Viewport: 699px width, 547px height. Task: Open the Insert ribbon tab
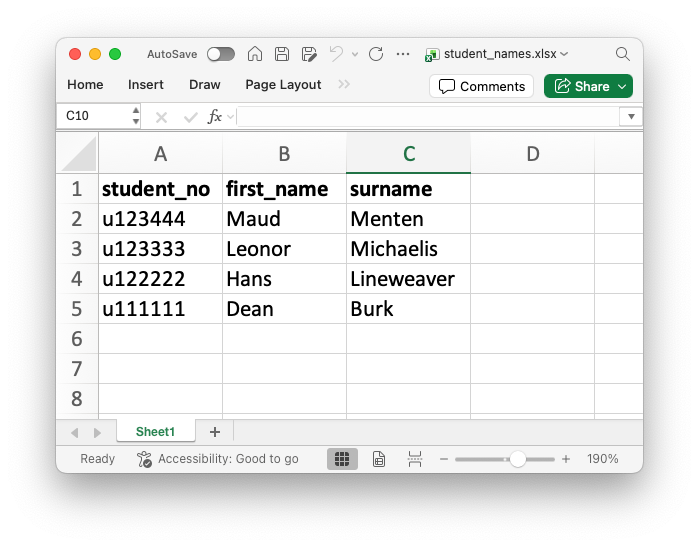coord(146,85)
